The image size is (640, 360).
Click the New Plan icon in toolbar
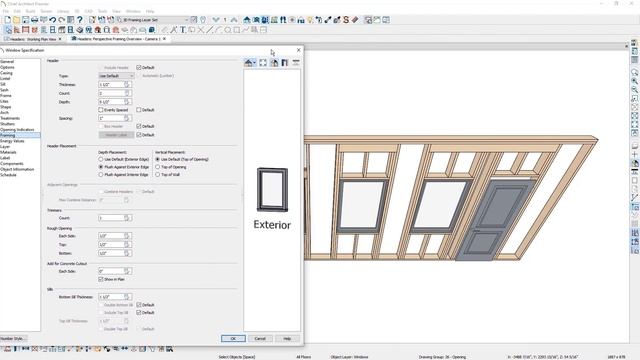pos(7,20)
